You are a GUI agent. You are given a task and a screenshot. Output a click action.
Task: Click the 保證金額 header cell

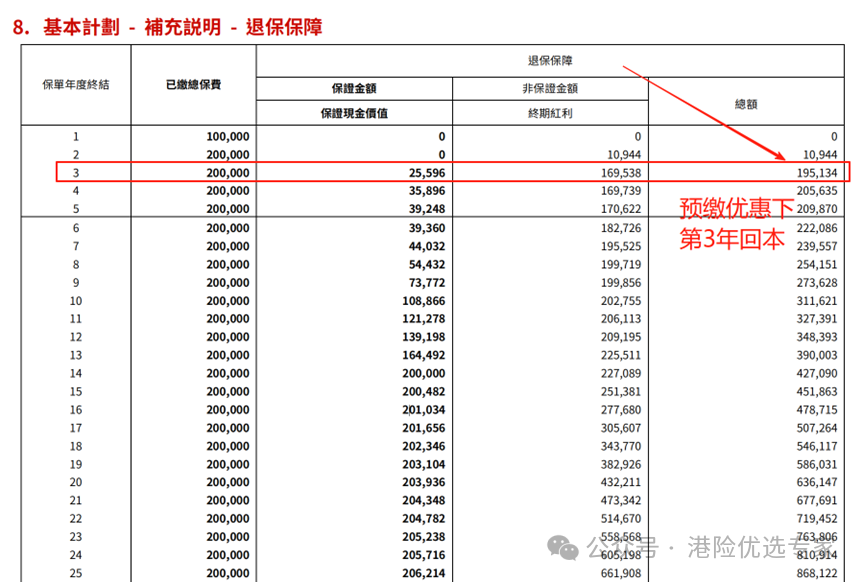[x=354, y=89]
